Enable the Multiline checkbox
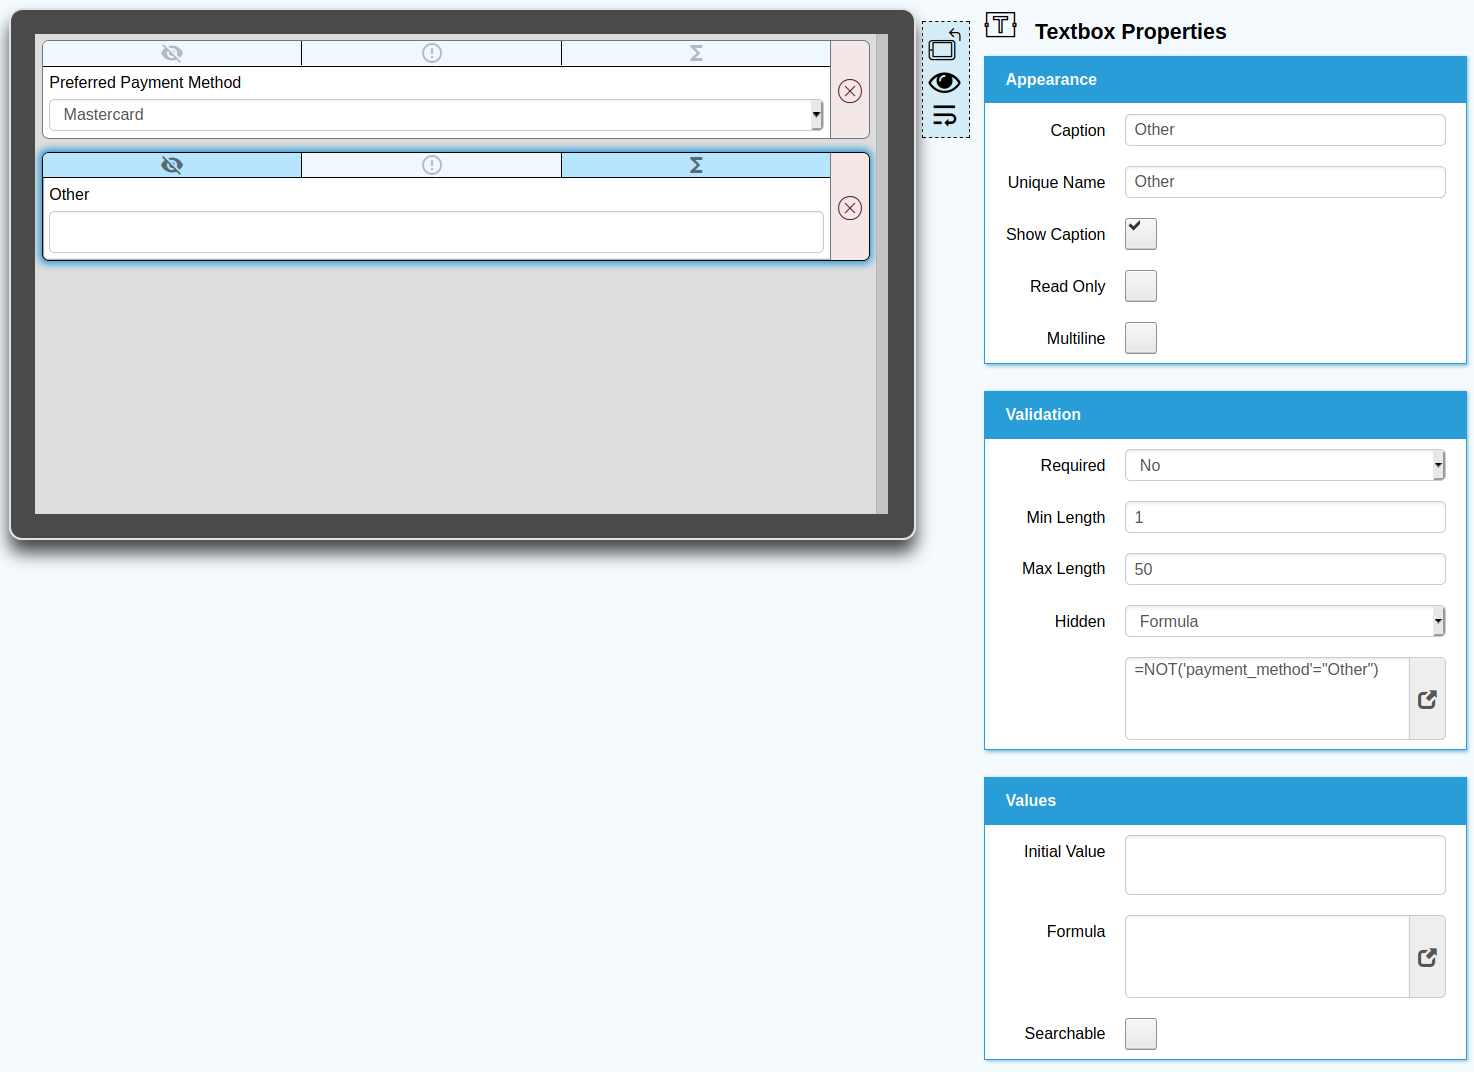This screenshot has height=1072, width=1474. [x=1141, y=338]
